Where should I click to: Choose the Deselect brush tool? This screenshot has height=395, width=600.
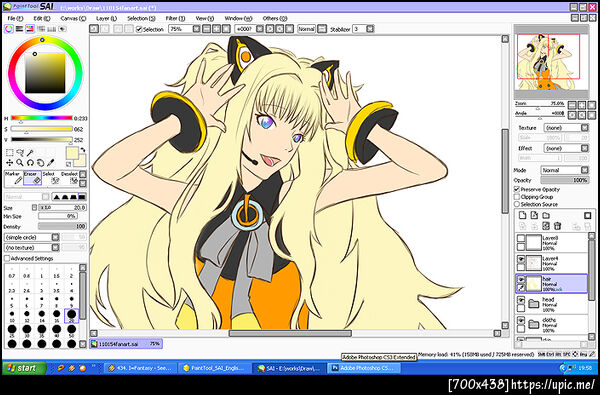(x=69, y=178)
